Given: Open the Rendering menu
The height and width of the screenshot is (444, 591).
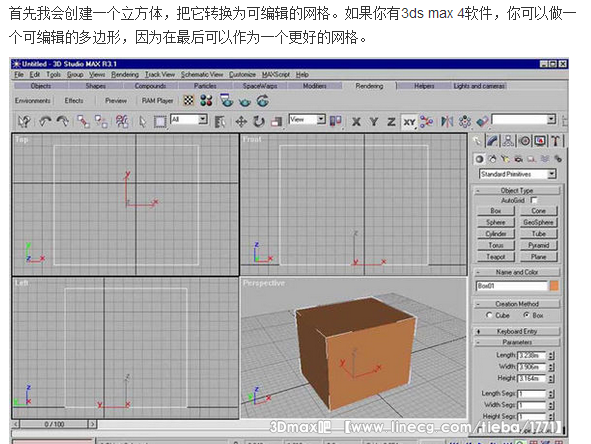Looking at the screenshot, I should (x=125, y=74).
